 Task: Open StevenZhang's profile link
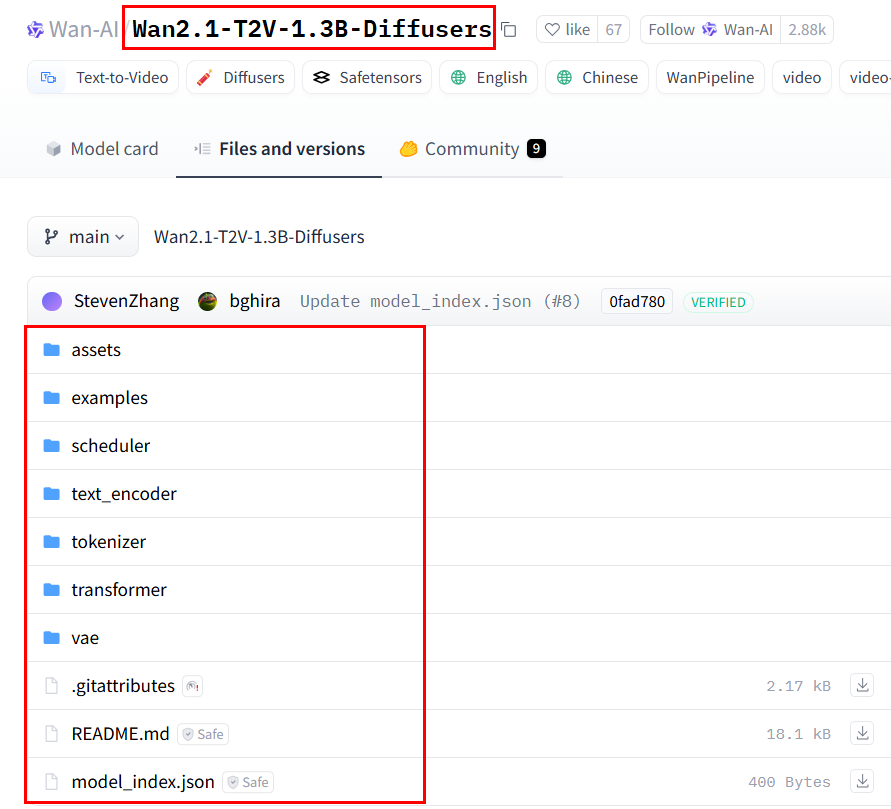(x=127, y=301)
